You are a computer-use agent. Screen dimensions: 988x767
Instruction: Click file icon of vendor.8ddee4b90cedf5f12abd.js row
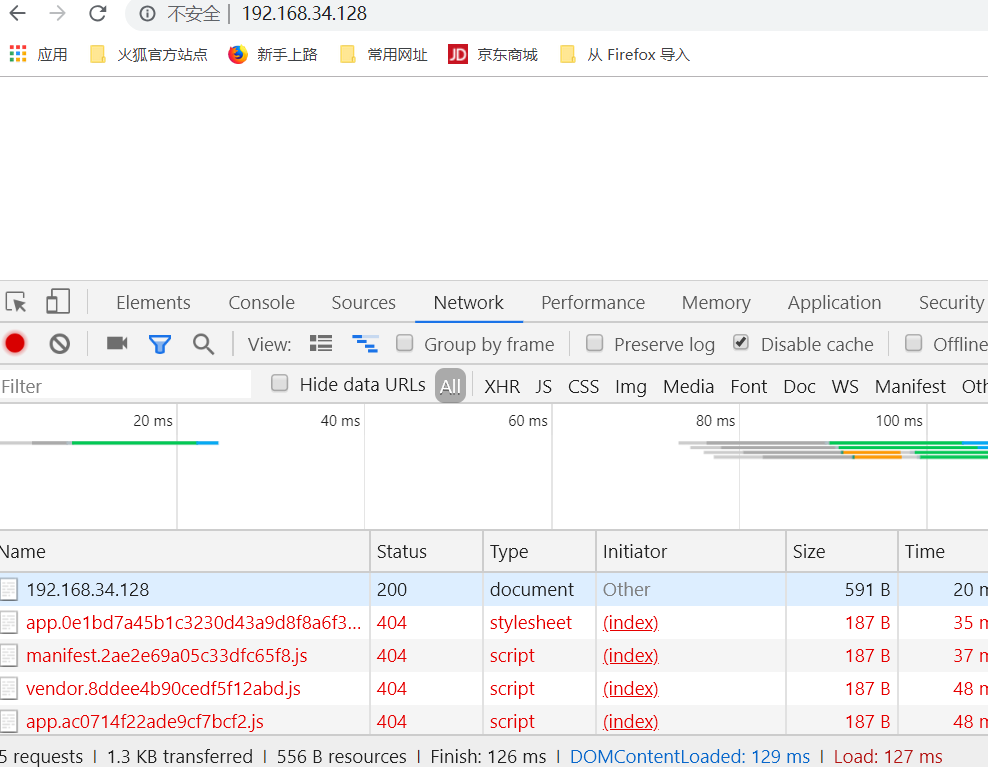point(9,688)
